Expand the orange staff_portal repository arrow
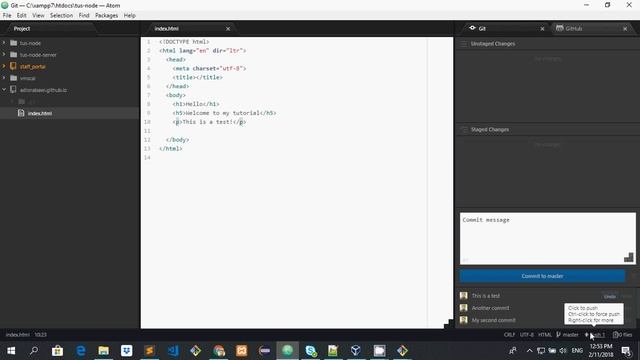The height and width of the screenshot is (360, 640). coord(4,66)
